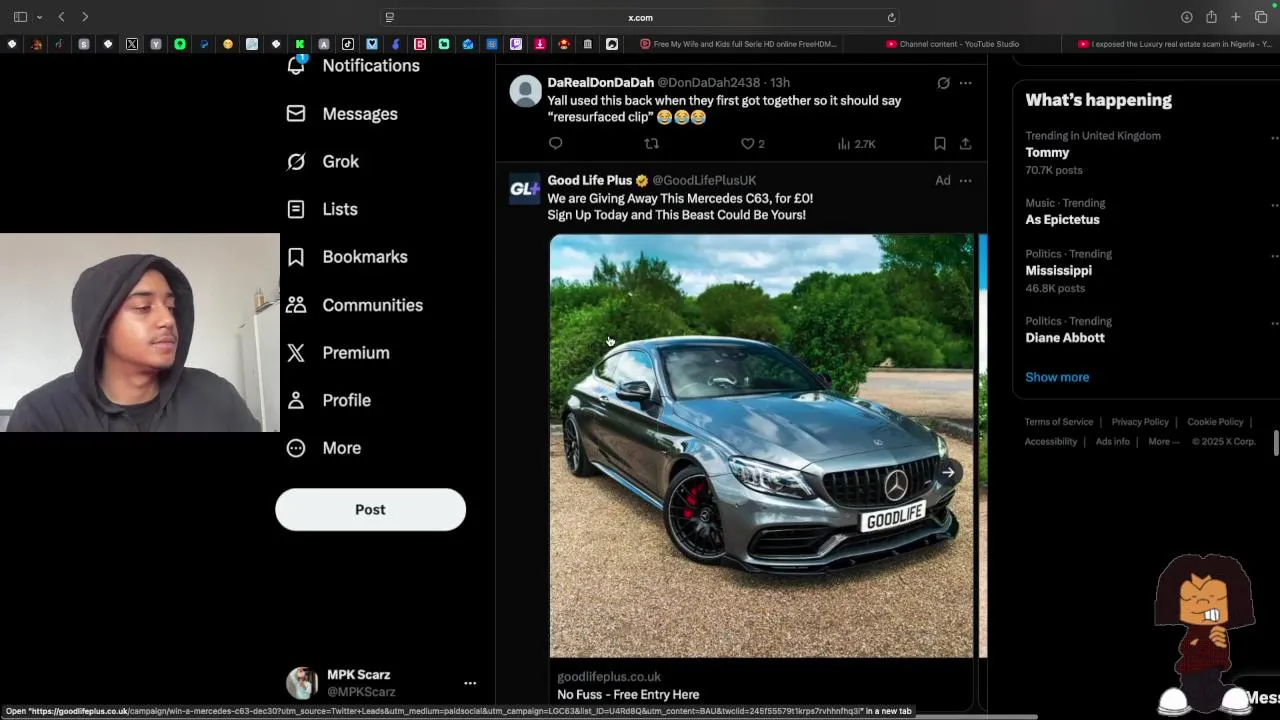Screen dimensions: 1280x720
Task: Click Grok explain icon on DaRealDonDaDah's post
Action: pyautogui.click(x=943, y=83)
